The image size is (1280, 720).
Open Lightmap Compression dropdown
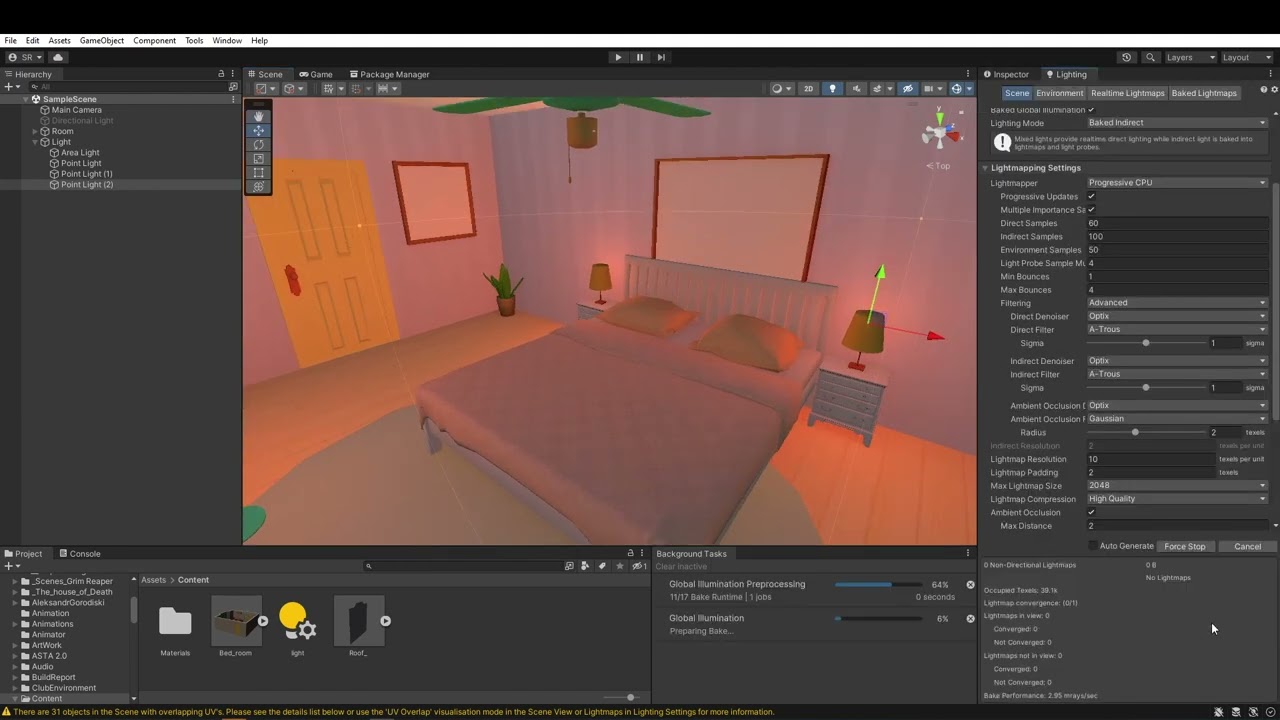[1177, 499]
